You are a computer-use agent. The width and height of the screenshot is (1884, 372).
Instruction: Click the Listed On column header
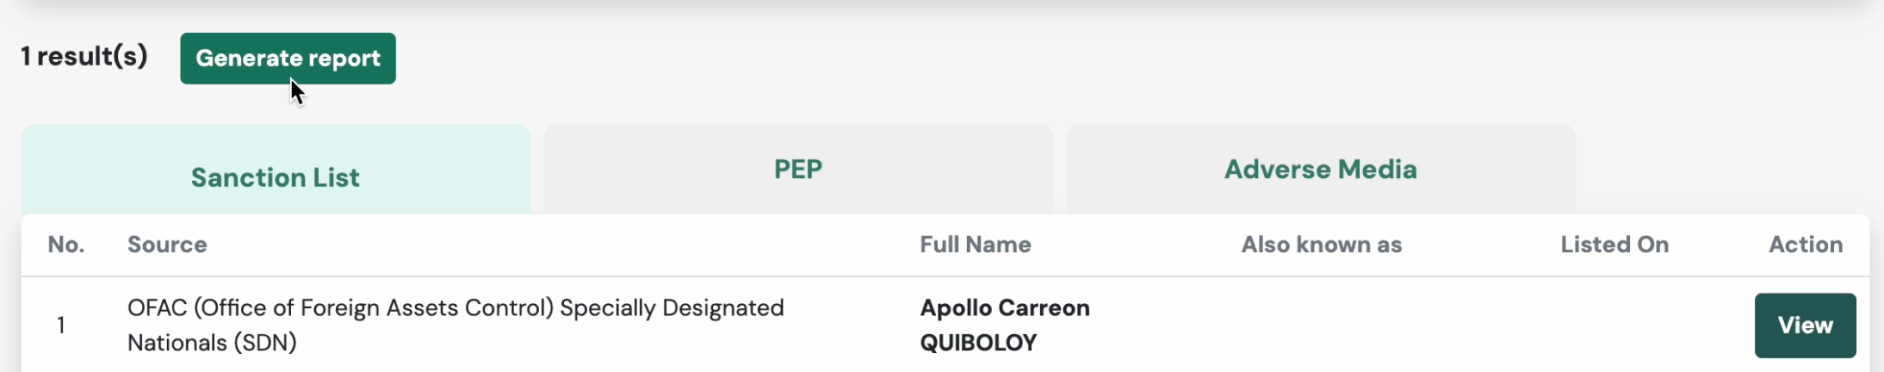(1614, 245)
